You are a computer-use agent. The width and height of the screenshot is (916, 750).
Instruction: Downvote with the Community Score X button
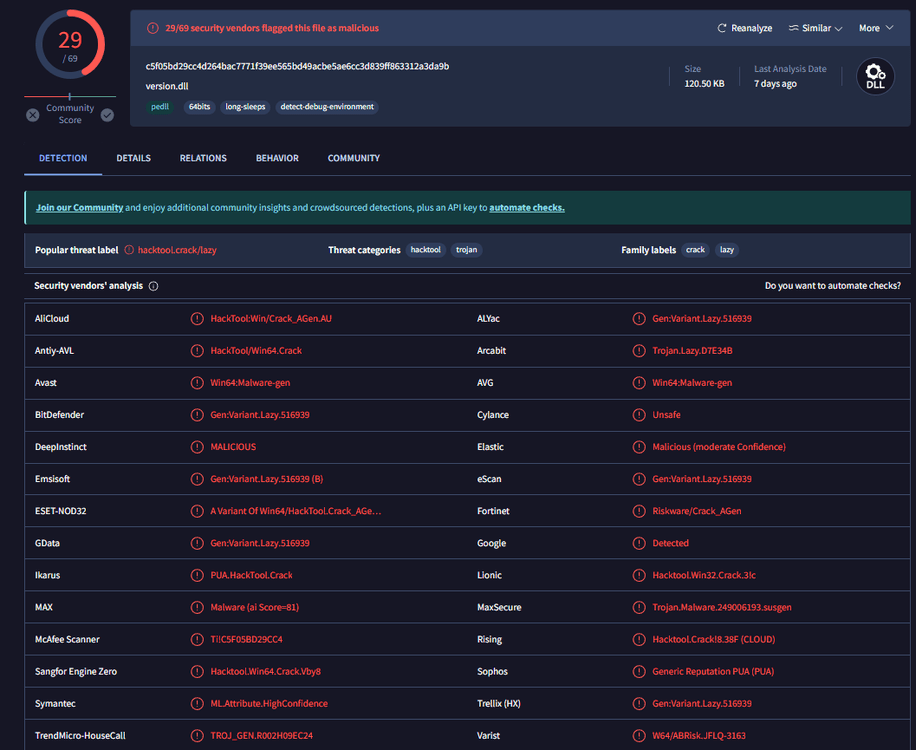(x=33, y=115)
